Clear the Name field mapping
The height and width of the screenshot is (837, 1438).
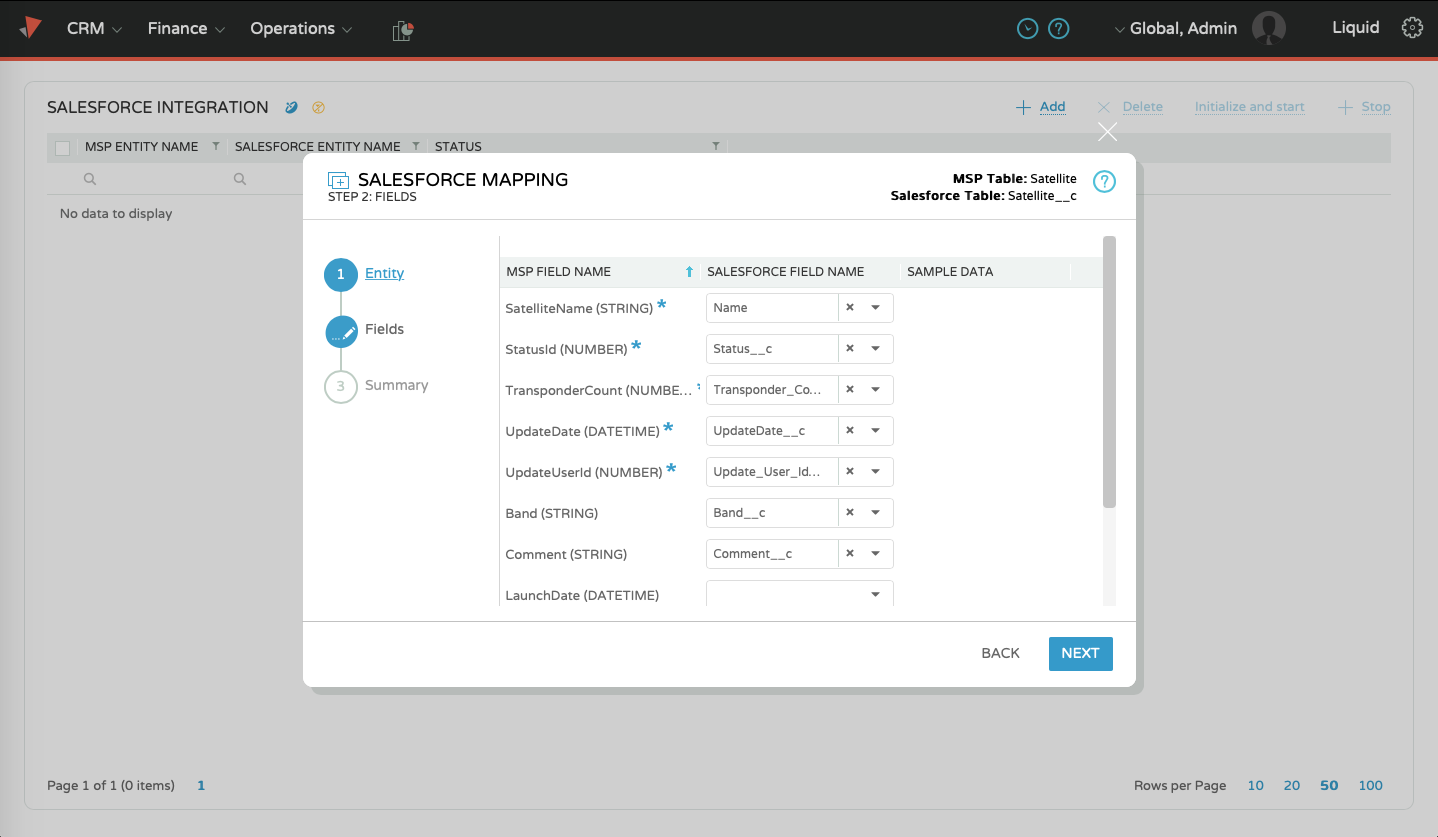(x=850, y=308)
